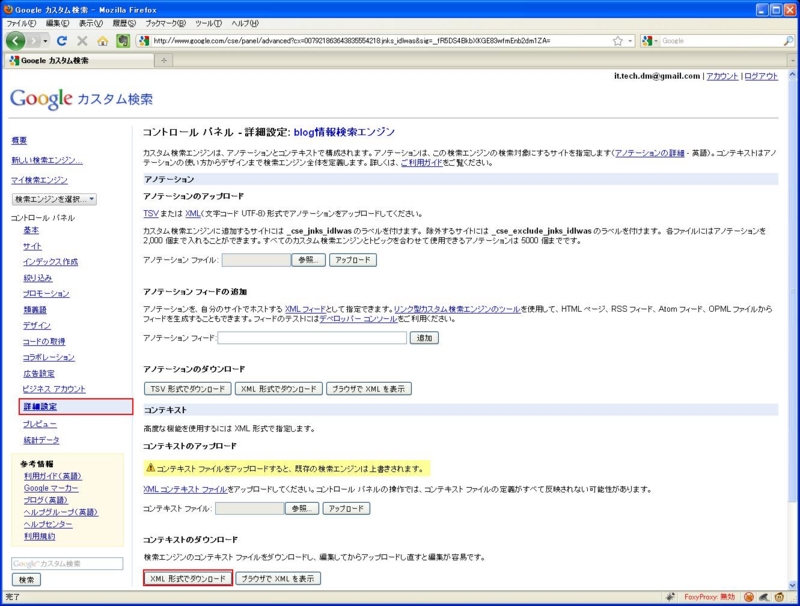Open the ブックマーク menu
Screen dimensions: 800x606
(x=165, y=23)
